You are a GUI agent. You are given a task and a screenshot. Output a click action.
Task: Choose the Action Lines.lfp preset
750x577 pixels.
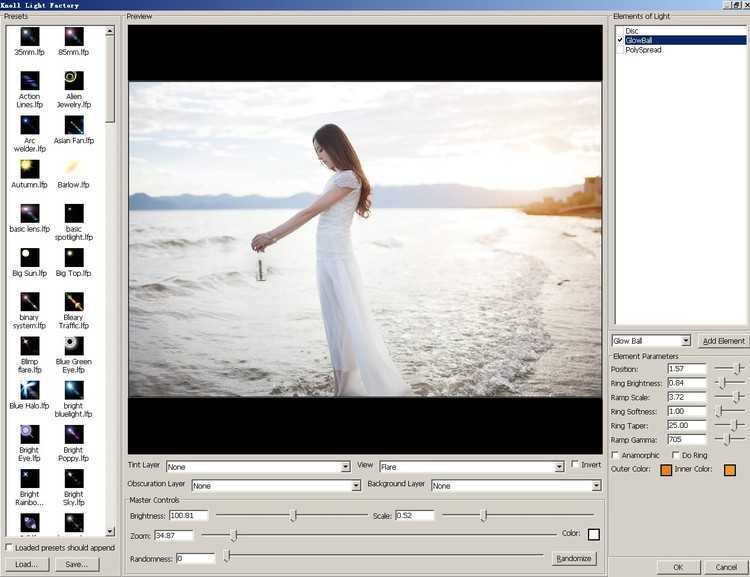point(30,81)
